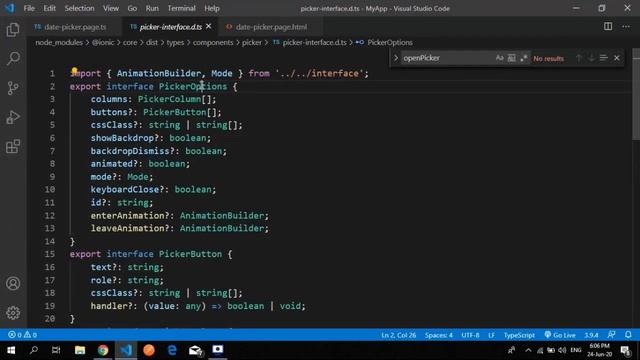This screenshot has width=640, height=360.
Task: Open Task View on taskbar
Action: [x=56, y=350]
